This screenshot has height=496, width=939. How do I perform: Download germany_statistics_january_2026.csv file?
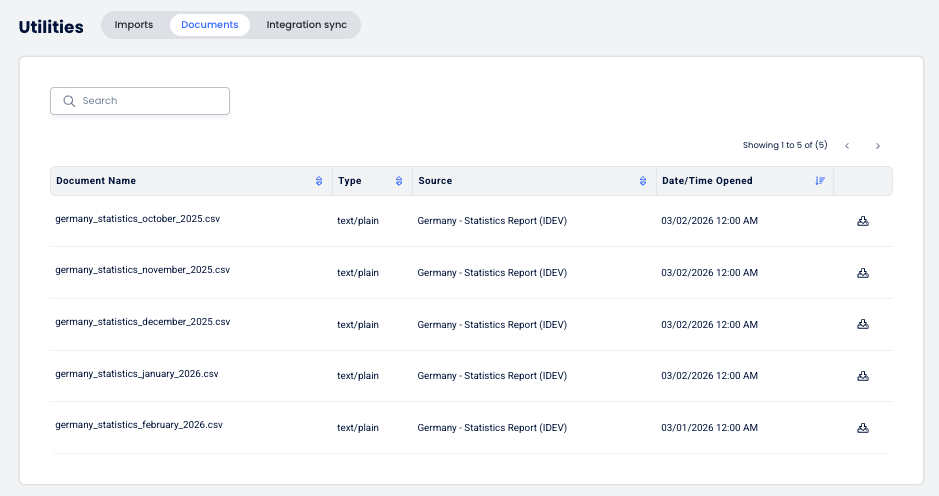(863, 376)
